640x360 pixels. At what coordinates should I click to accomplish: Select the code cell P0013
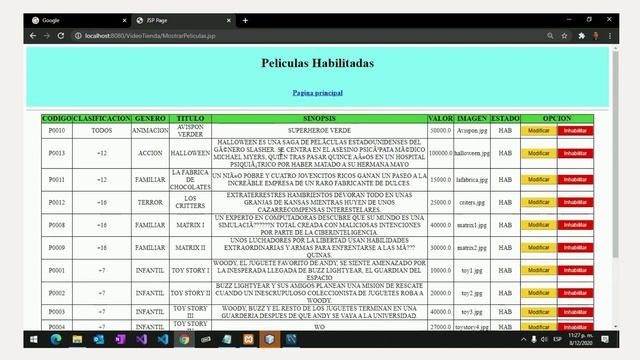coord(57,153)
